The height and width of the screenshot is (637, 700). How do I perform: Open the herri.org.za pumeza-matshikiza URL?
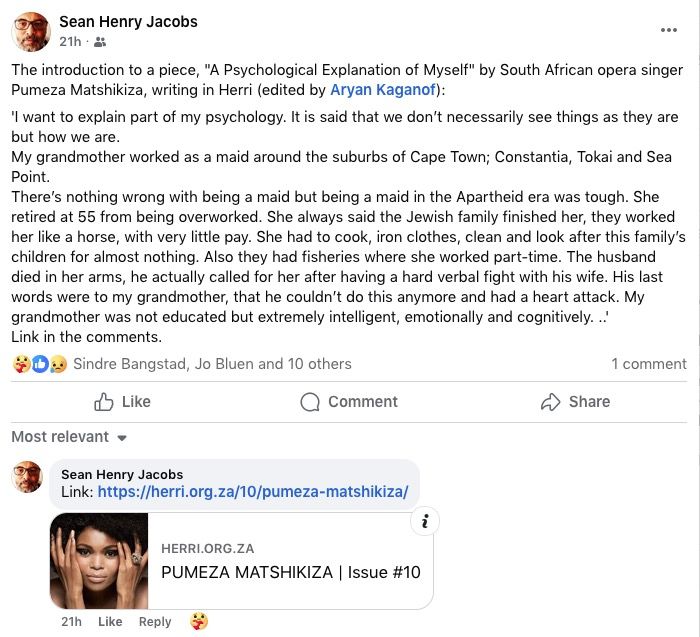pos(253,492)
